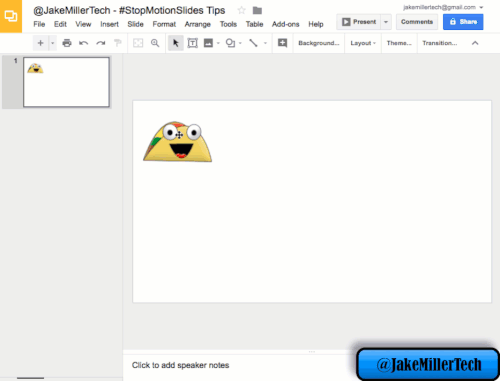Collapse the menus with the up chevron
500x381 pixels.
click(x=475, y=43)
